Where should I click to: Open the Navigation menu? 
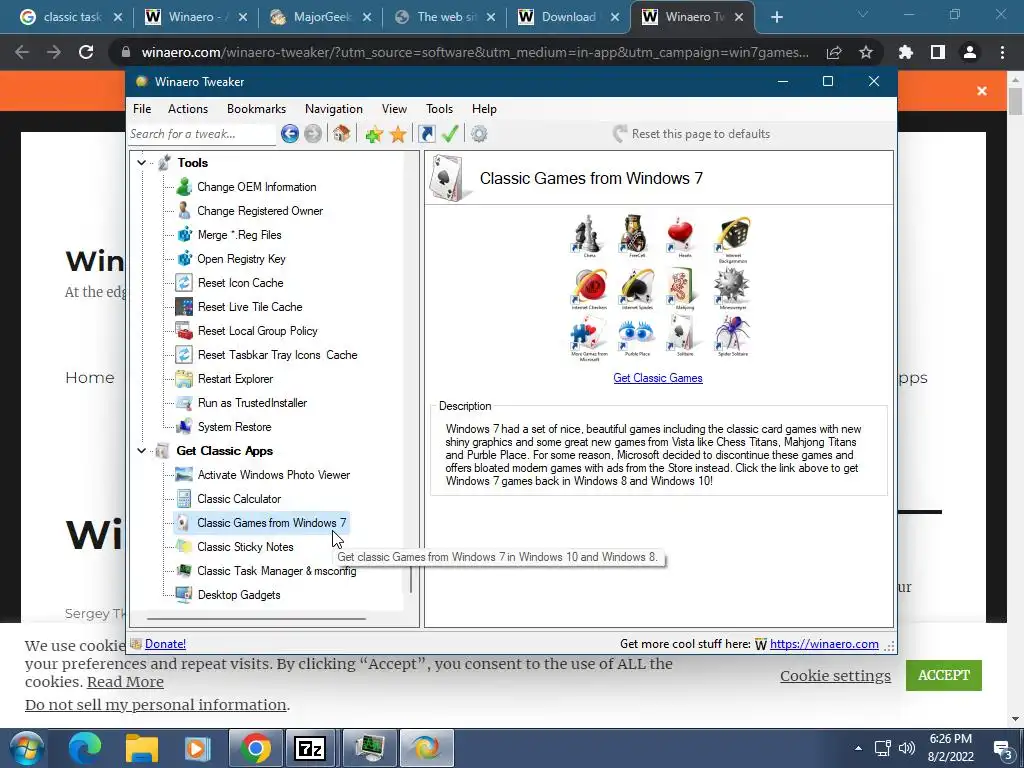pyautogui.click(x=334, y=109)
